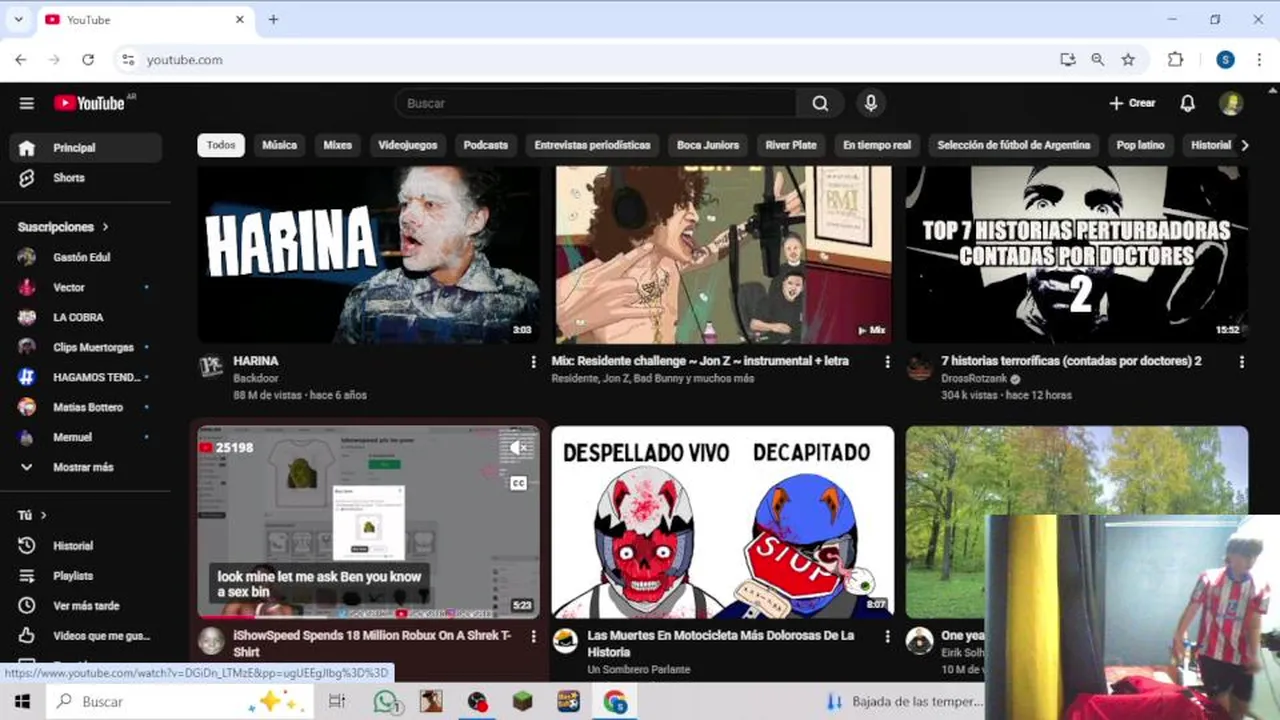This screenshot has width=1280, height=720.
Task: Select the Todos filter chip
Action: pyautogui.click(x=221, y=145)
